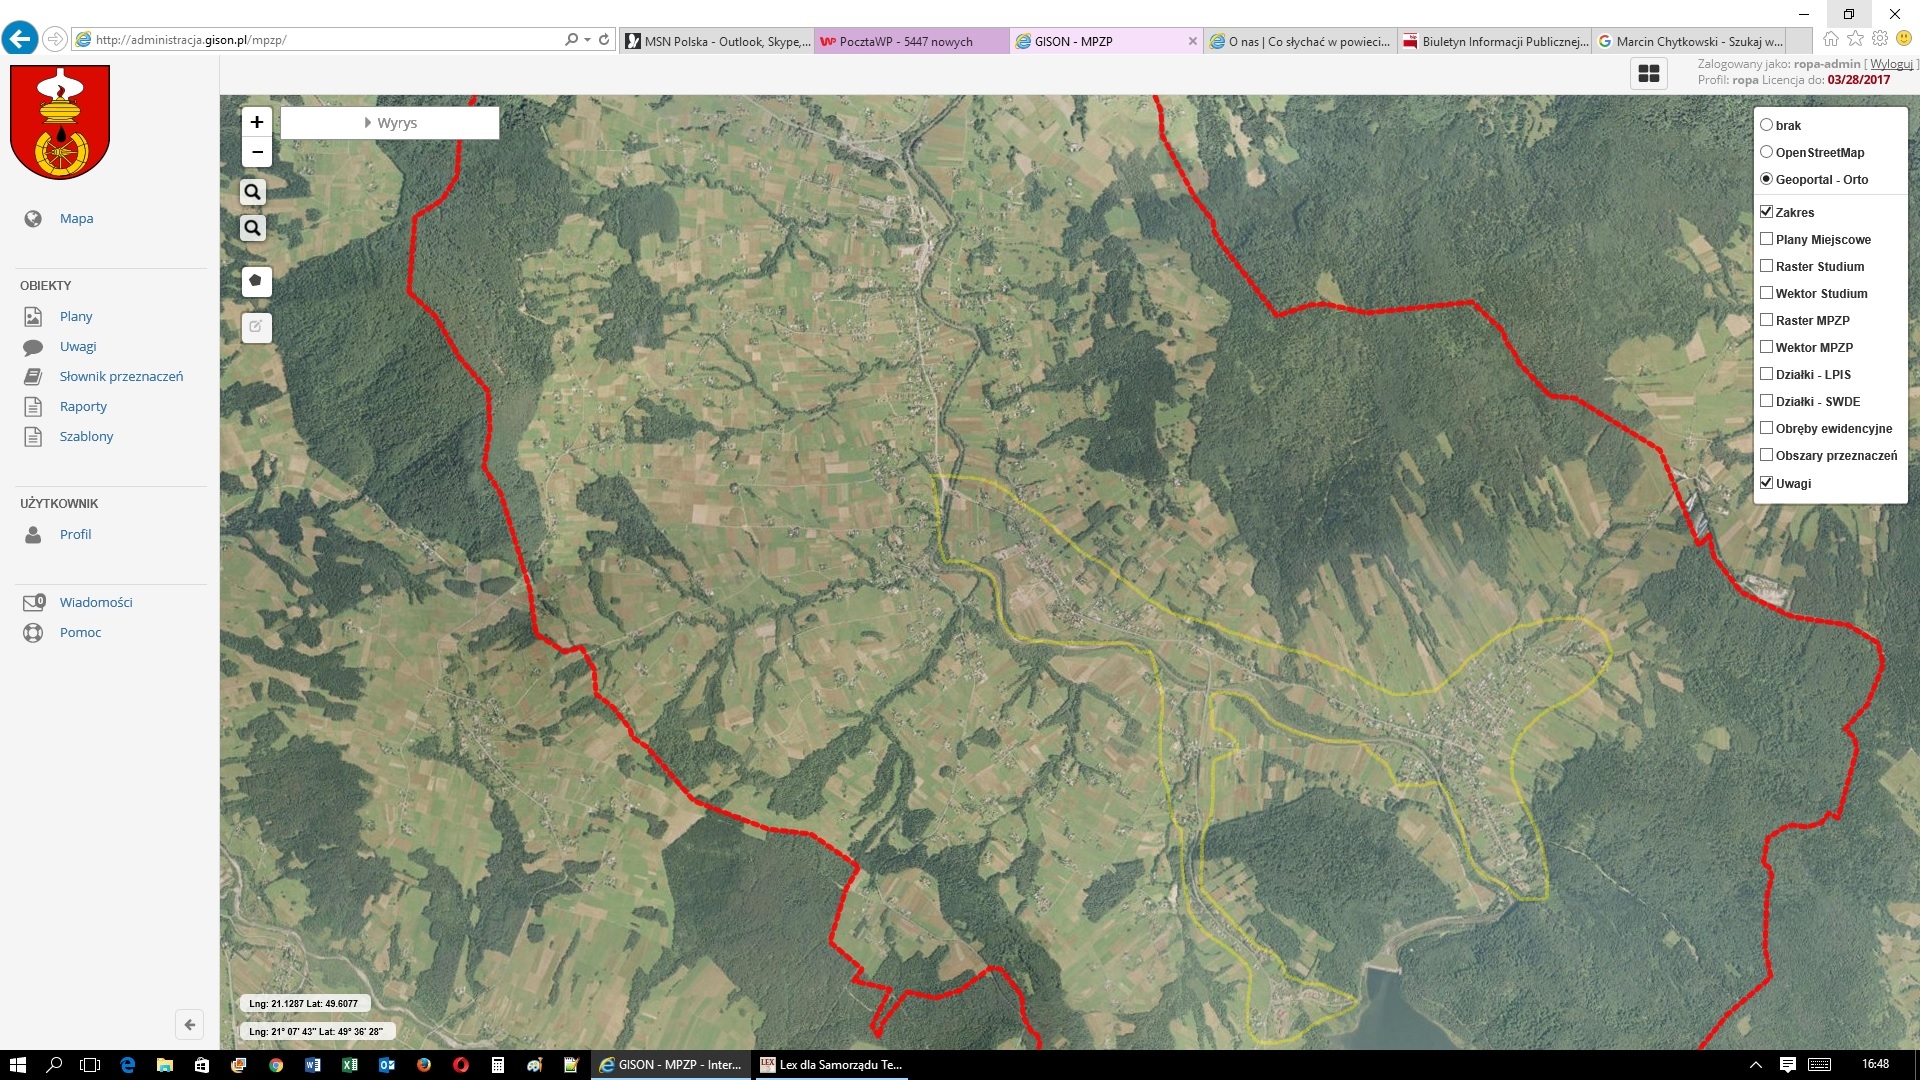Screen dimensions: 1920x1080
Task: Switch to Biuletyn Informacji Publicznej tab
Action: [1495, 41]
